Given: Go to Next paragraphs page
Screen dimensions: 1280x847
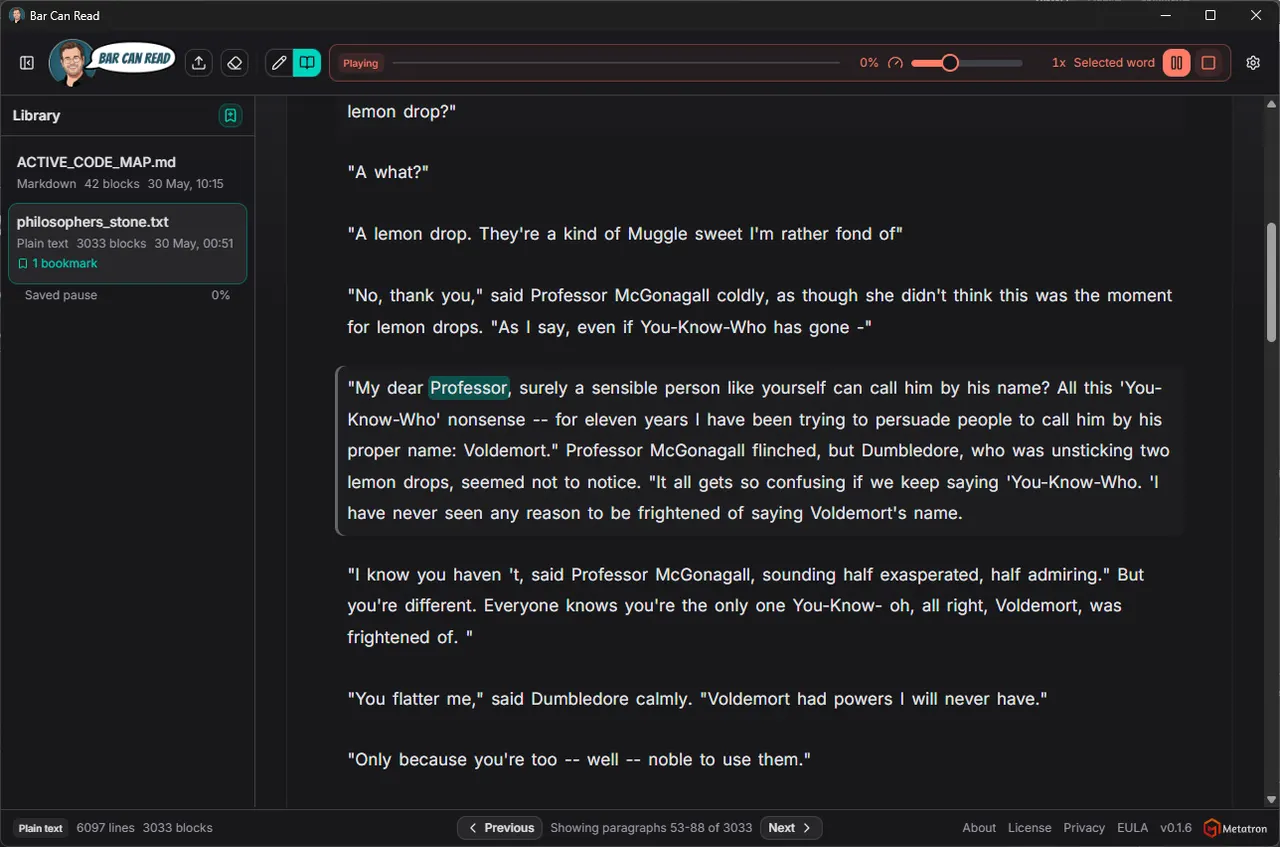Looking at the screenshot, I should [x=791, y=828].
